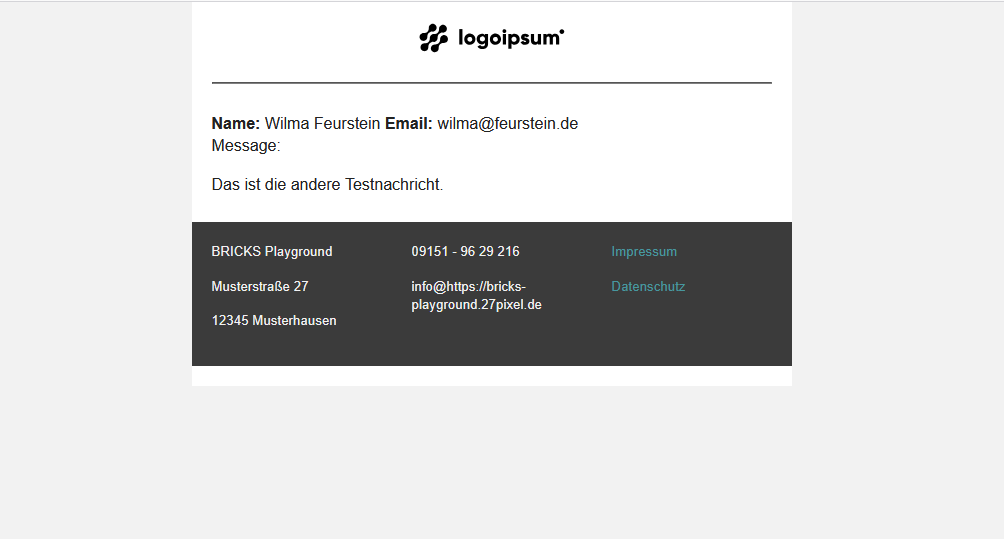This screenshot has width=1004, height=539.
Task: Click the Message: label
Action: coord(246,146)
